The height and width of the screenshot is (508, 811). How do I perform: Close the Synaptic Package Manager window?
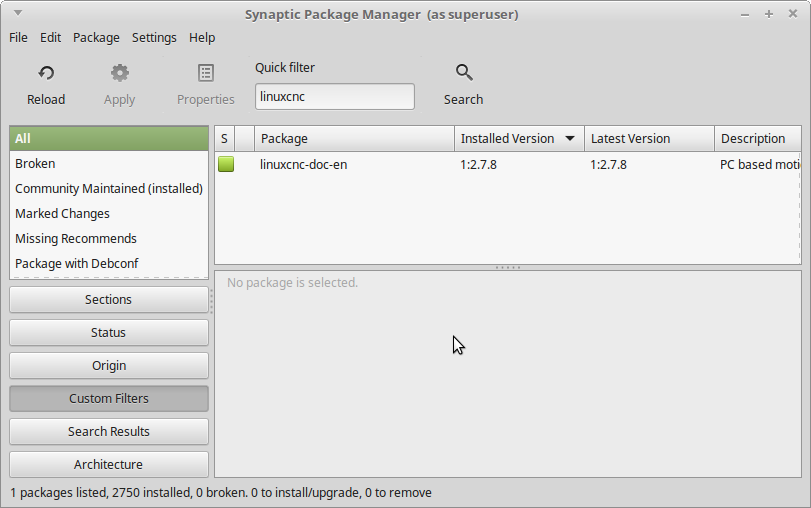pos(792,13)
